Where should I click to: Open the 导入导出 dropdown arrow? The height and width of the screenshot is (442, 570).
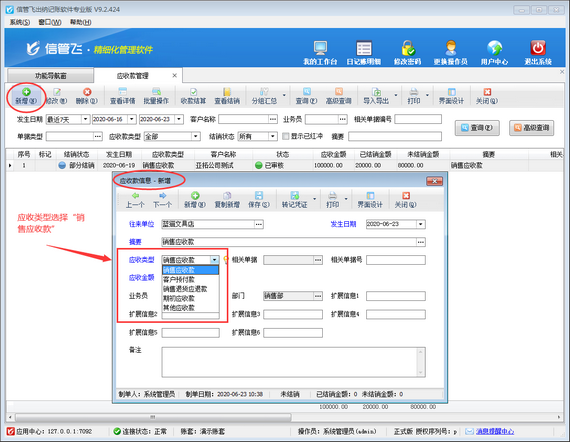point(396,96)
